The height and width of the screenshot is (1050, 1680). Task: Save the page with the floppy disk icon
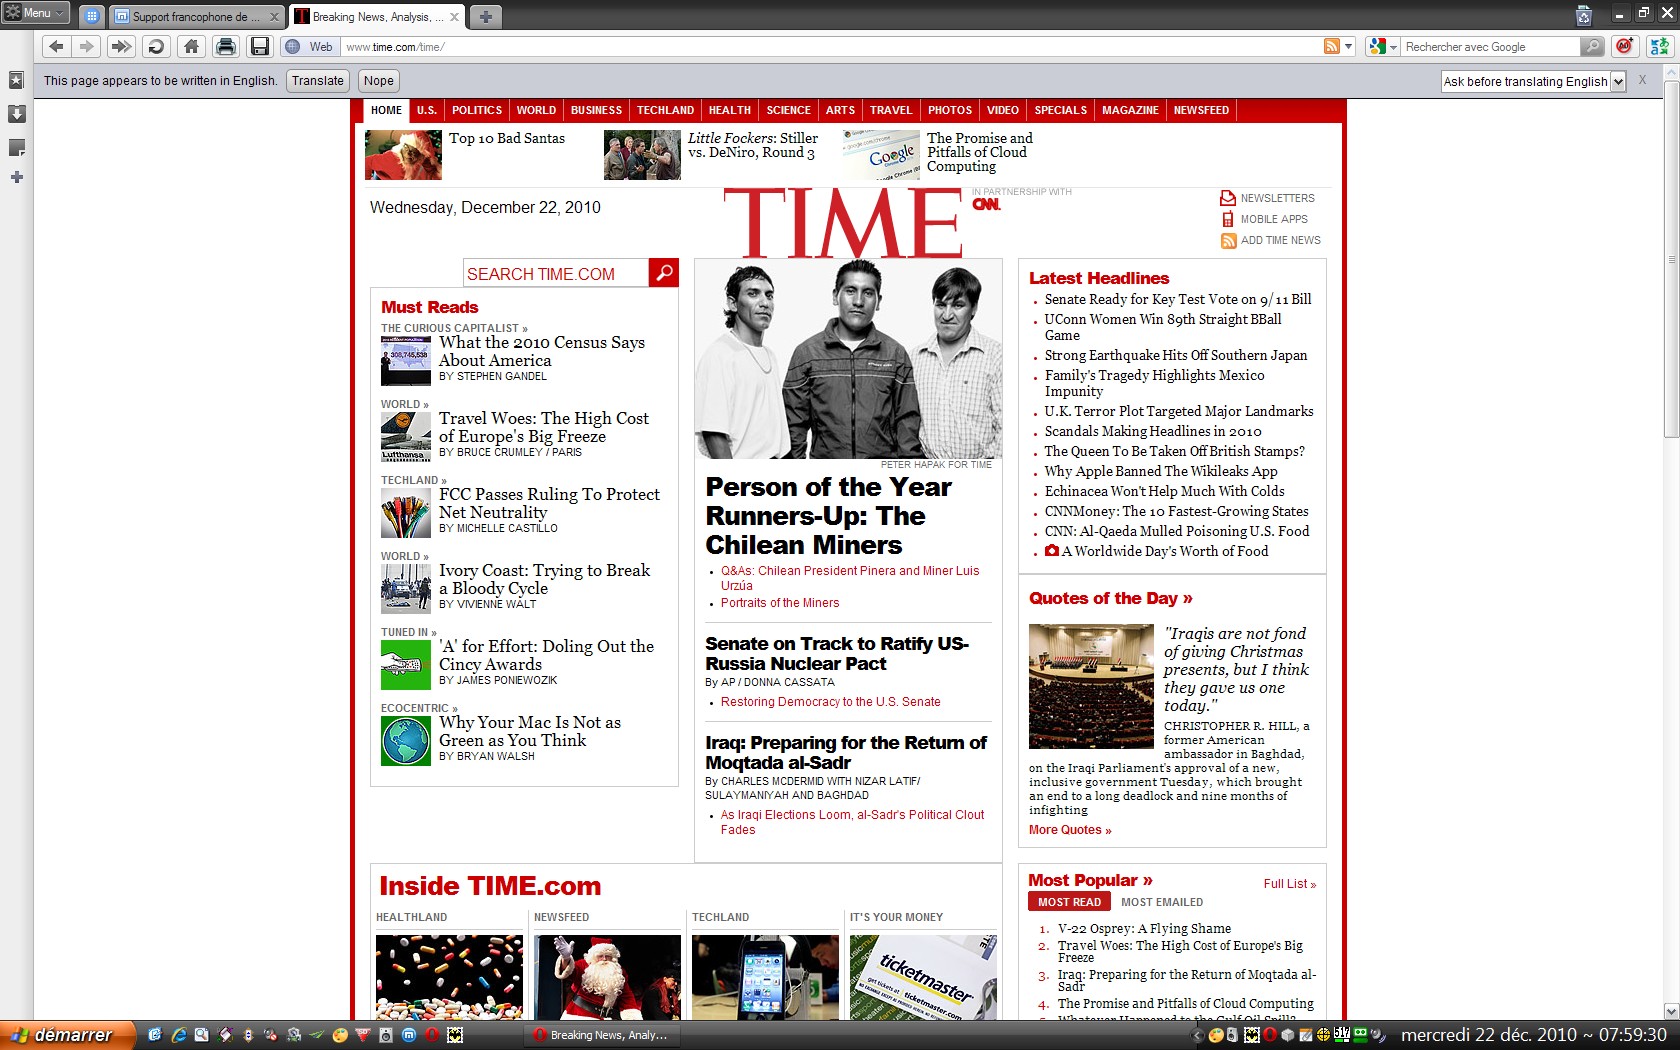click(260, 46)
